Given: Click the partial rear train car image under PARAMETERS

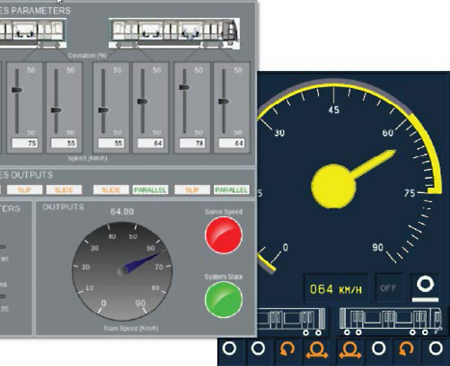Looking at the screenshot, I should coord(33,33).
